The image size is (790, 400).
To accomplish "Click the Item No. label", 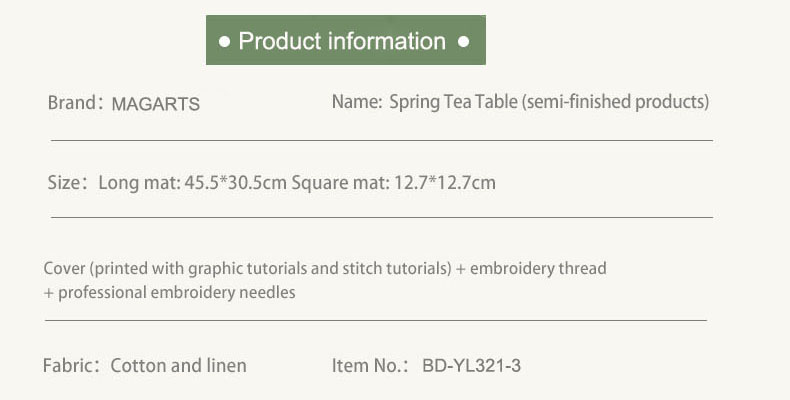I will pos(370,366).
